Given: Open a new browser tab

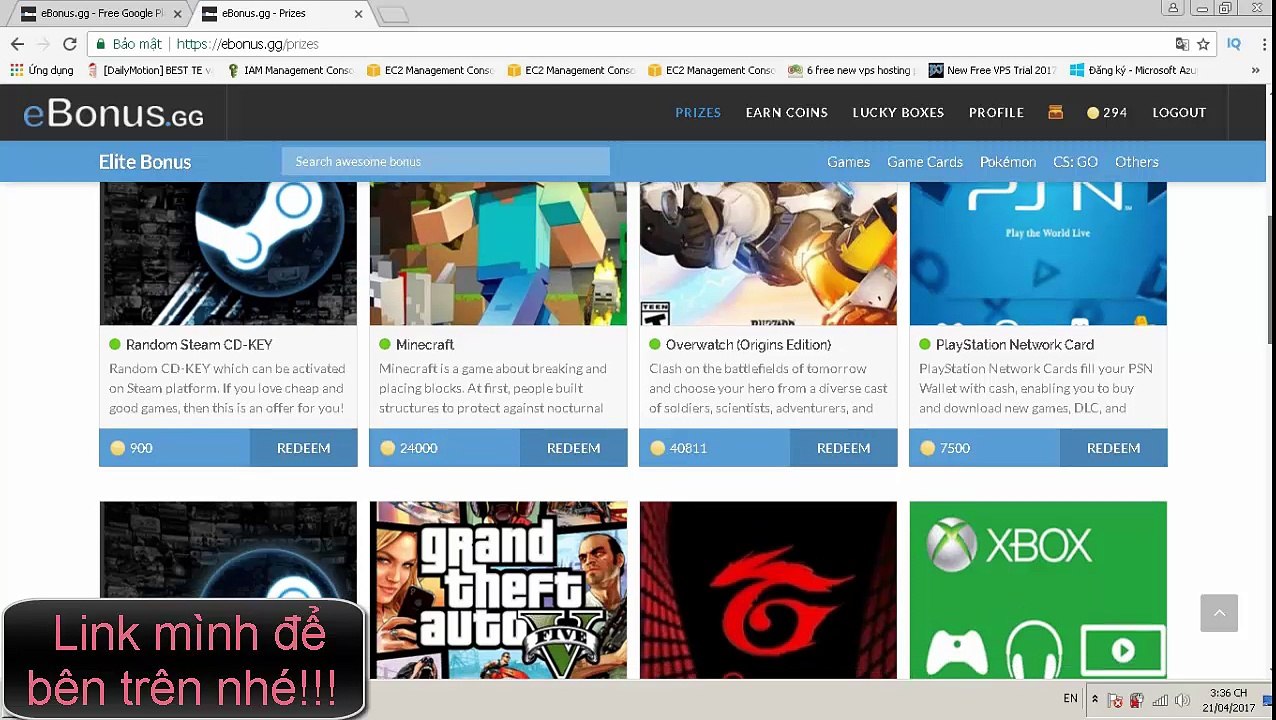Looking at the screenshot, I should point(393,14).
